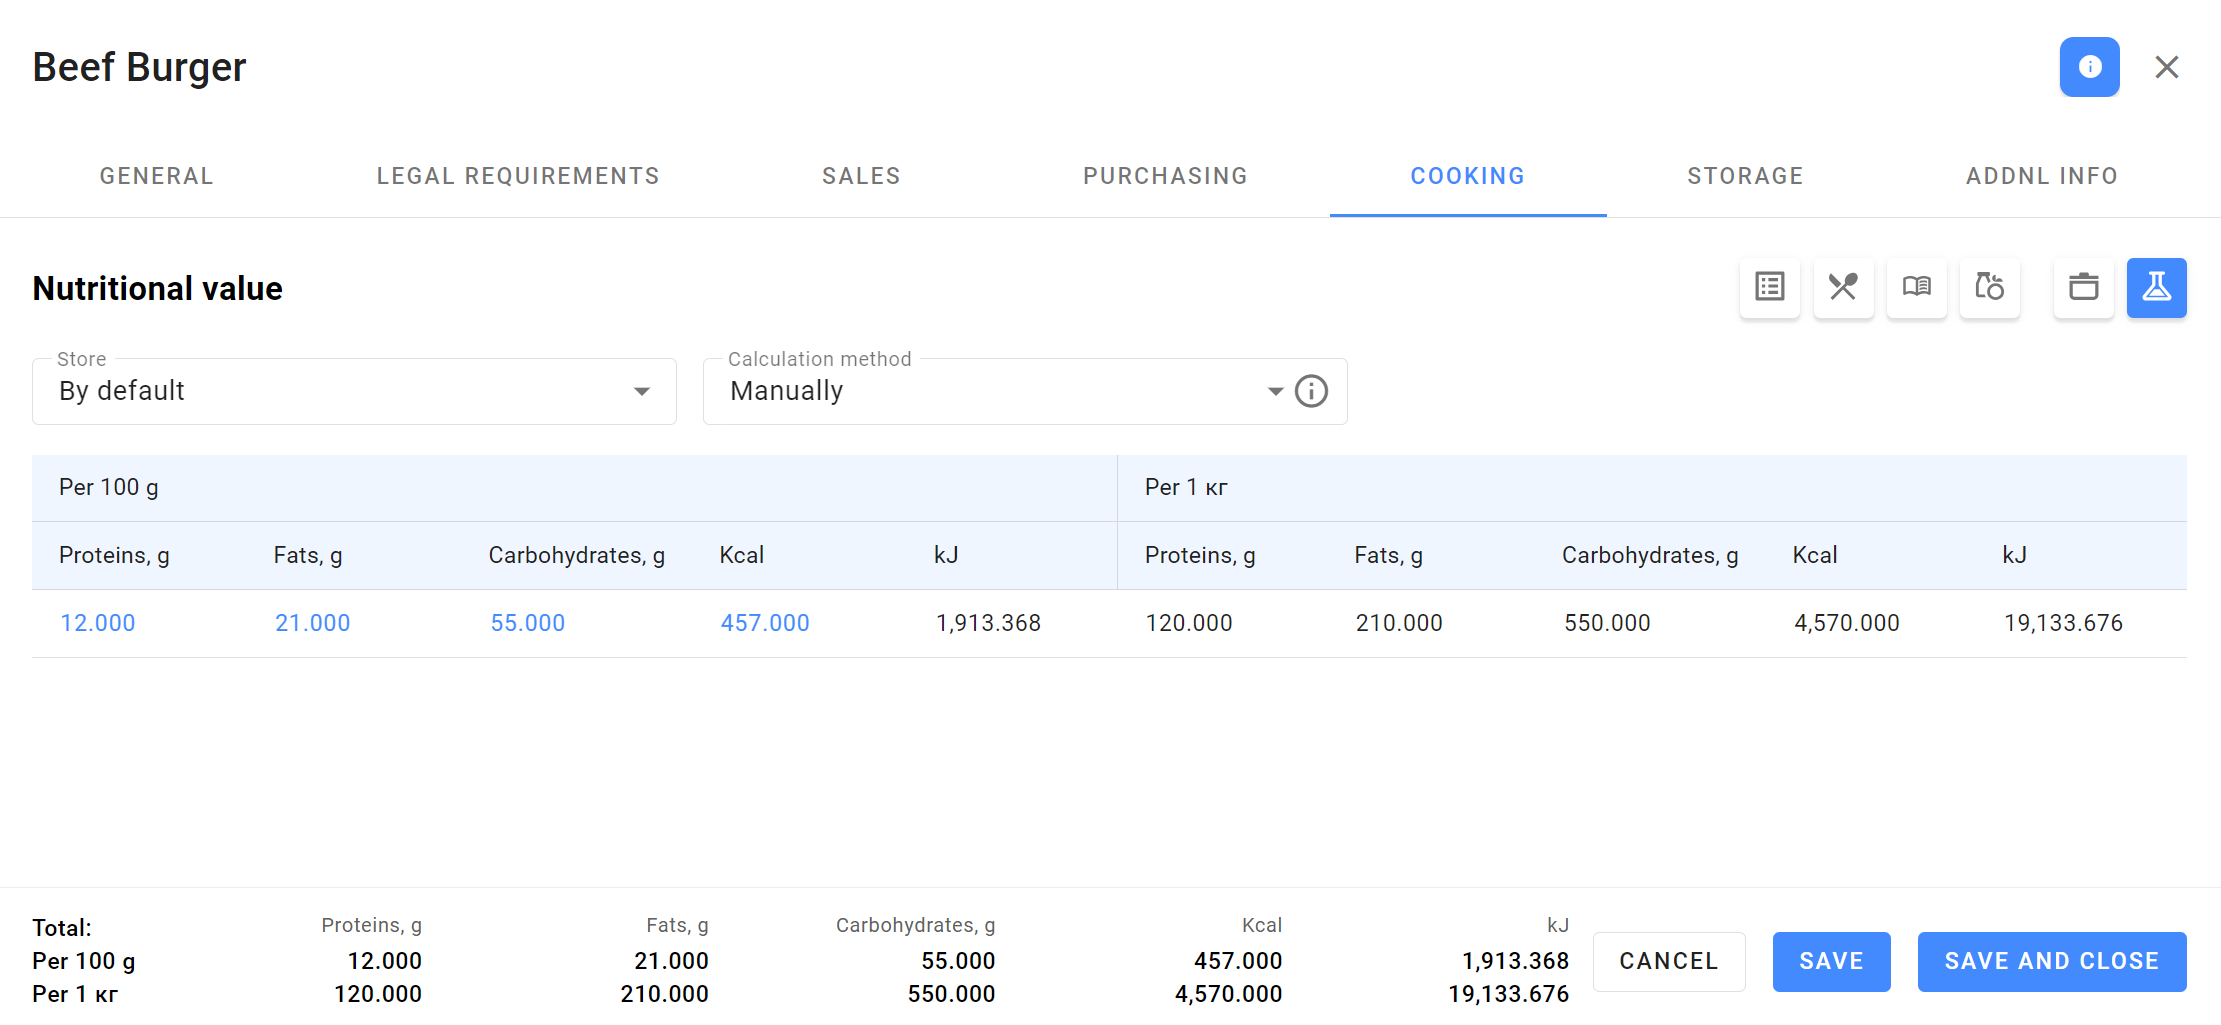Open the container box icon
Image resolution: width=2221 pixels, height=1025 pixels.
click(x=2084, y=287)
